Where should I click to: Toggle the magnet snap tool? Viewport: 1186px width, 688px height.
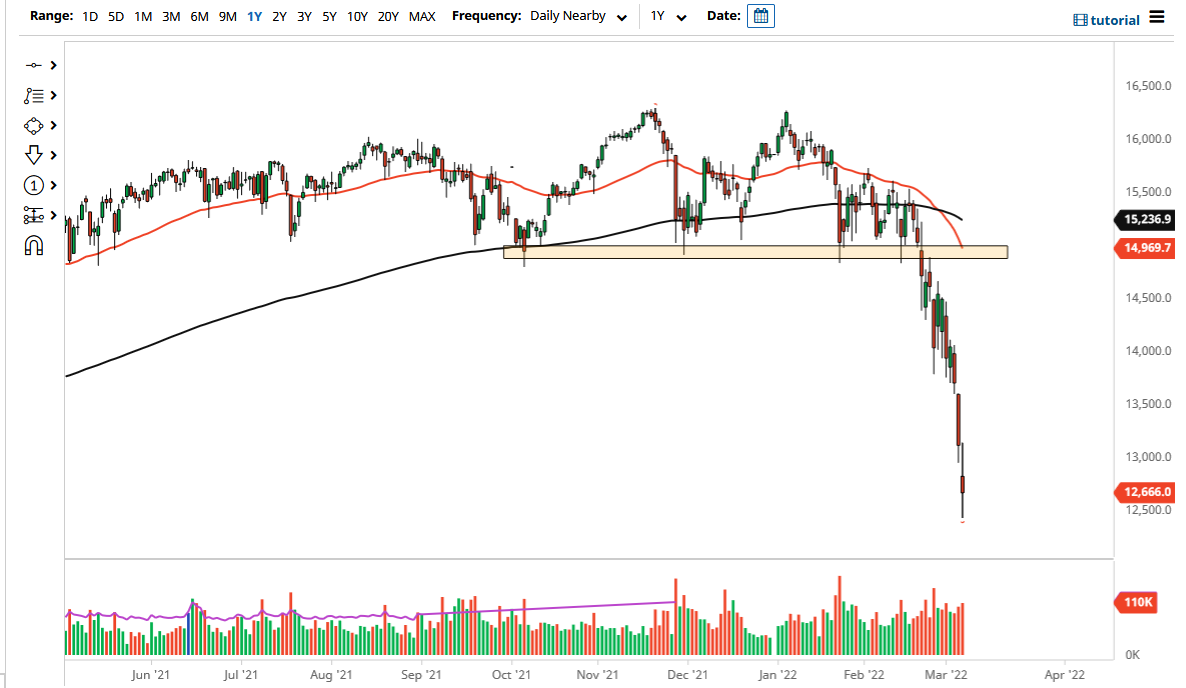(33, 245)
